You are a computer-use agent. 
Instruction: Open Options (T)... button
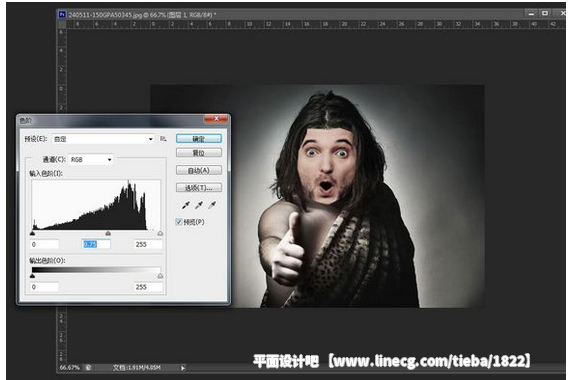198,188
